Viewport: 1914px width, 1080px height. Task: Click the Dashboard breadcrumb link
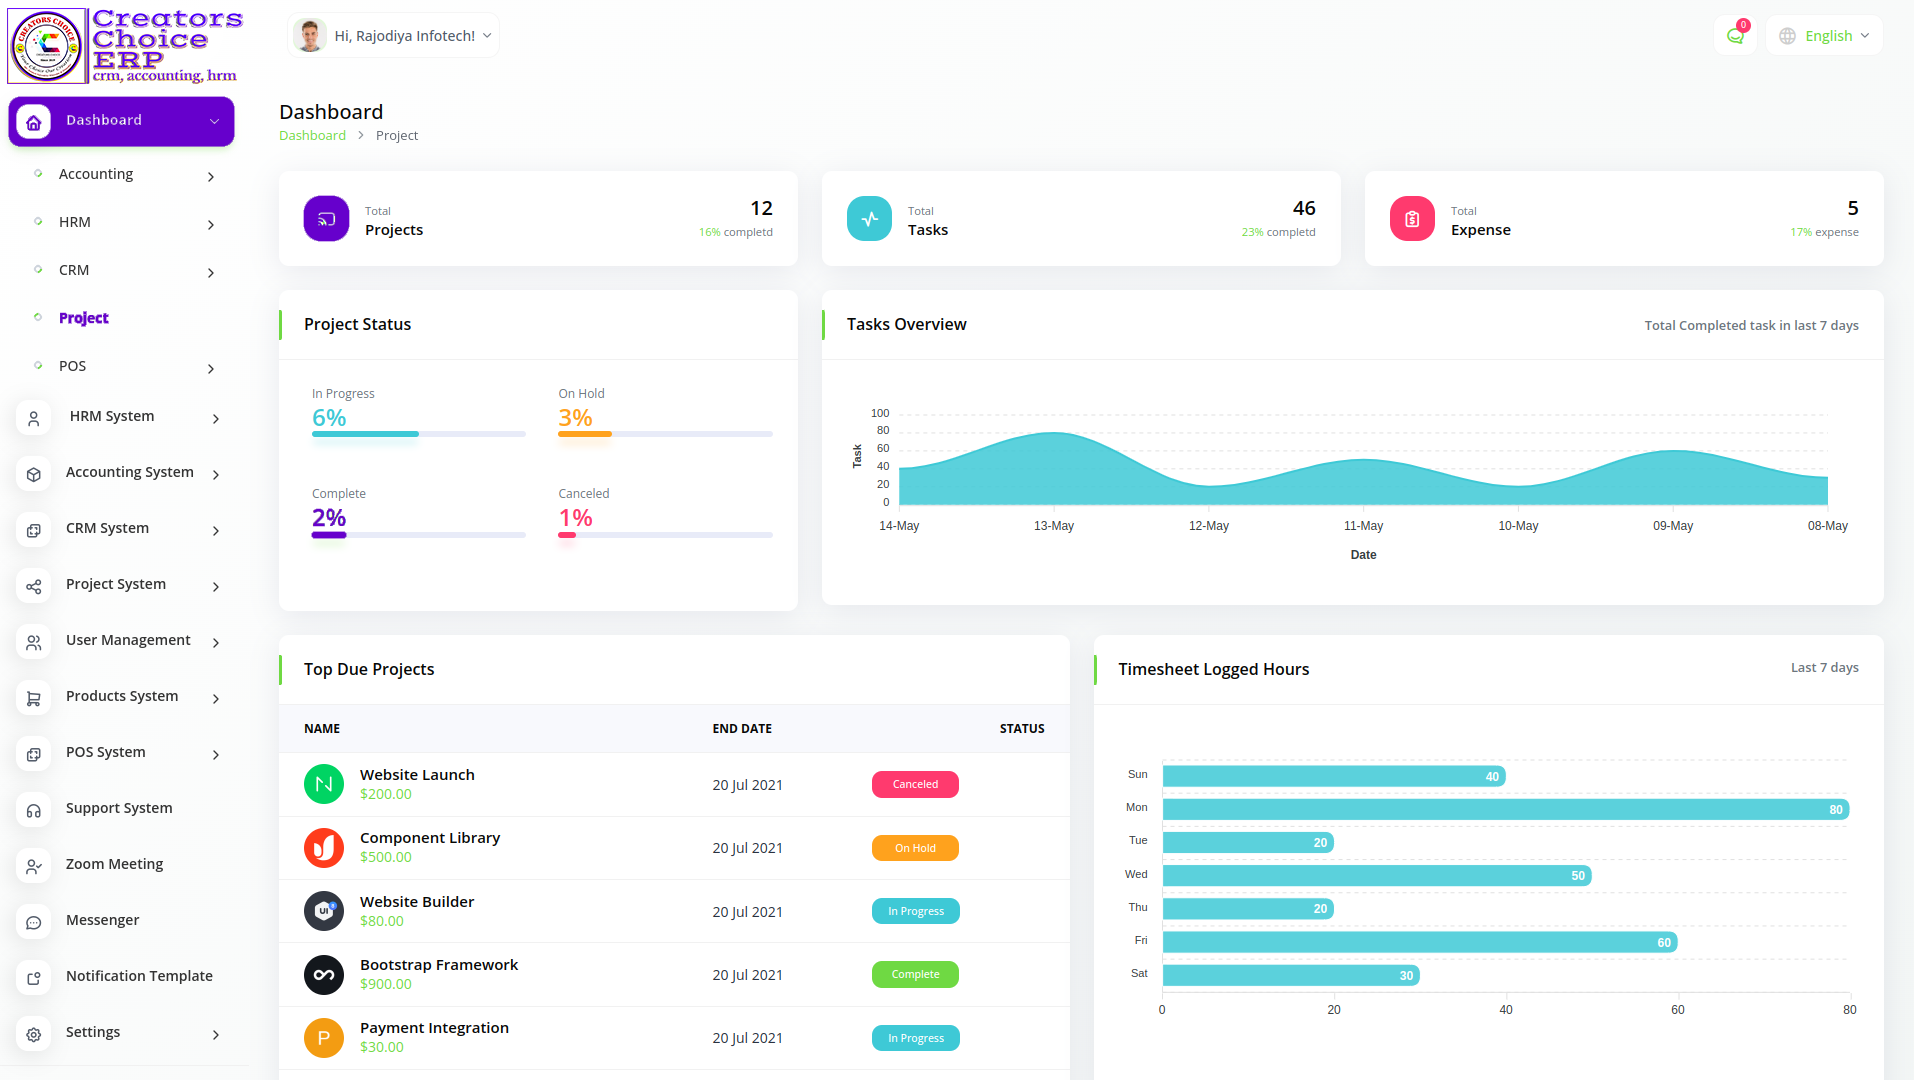312,136
